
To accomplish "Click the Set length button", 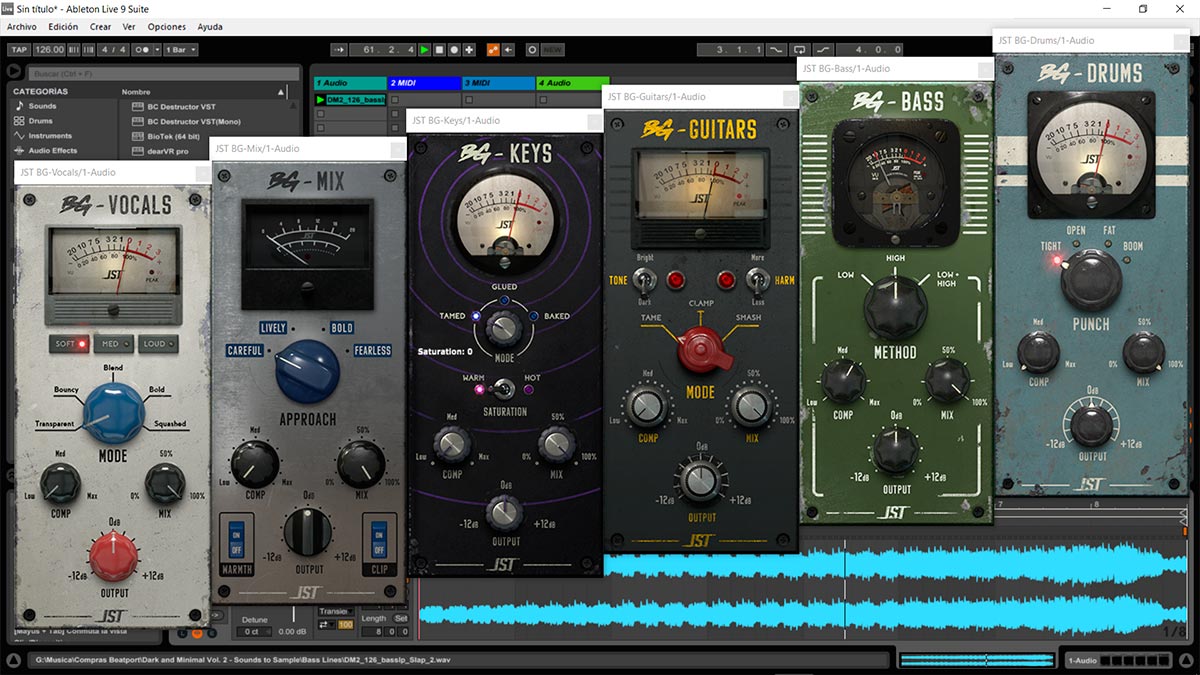I will point(400,618).
